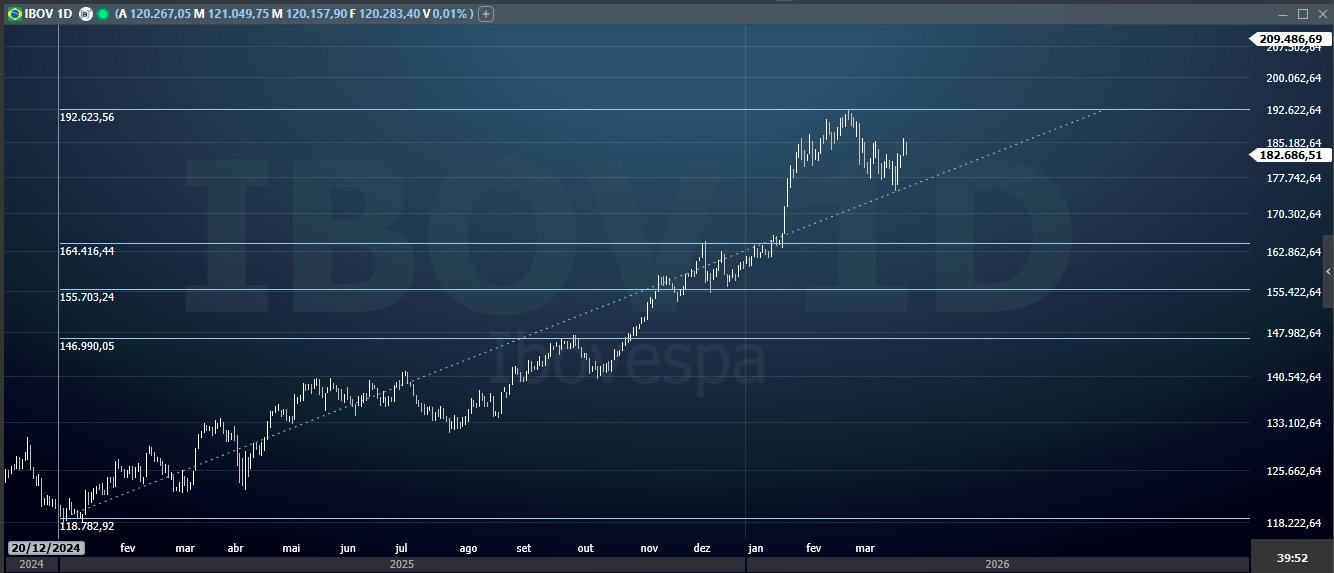The image size is (1334, 573).
Task: Click the 2024 year bar in timeline
Action: pyautogui.click(x=31, y=565)
